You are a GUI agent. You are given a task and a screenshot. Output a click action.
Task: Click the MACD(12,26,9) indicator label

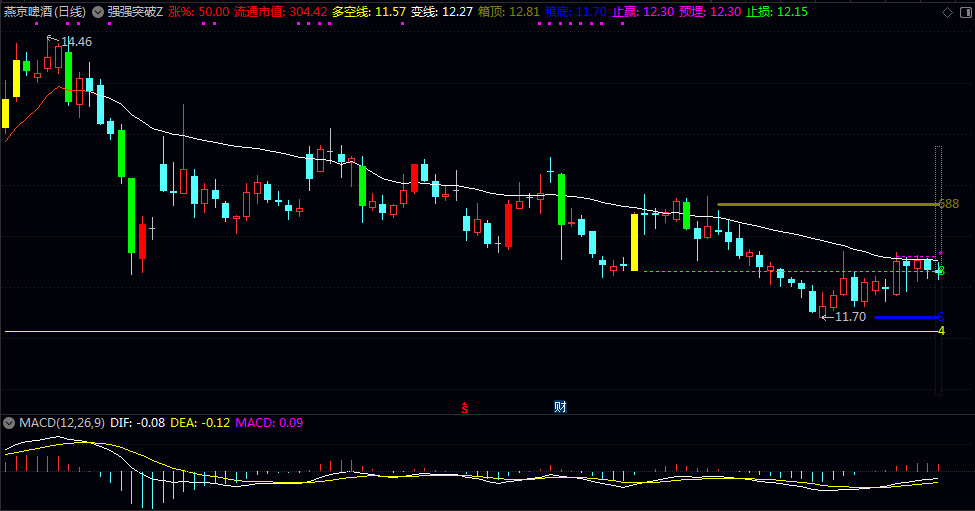pos(62,423)
